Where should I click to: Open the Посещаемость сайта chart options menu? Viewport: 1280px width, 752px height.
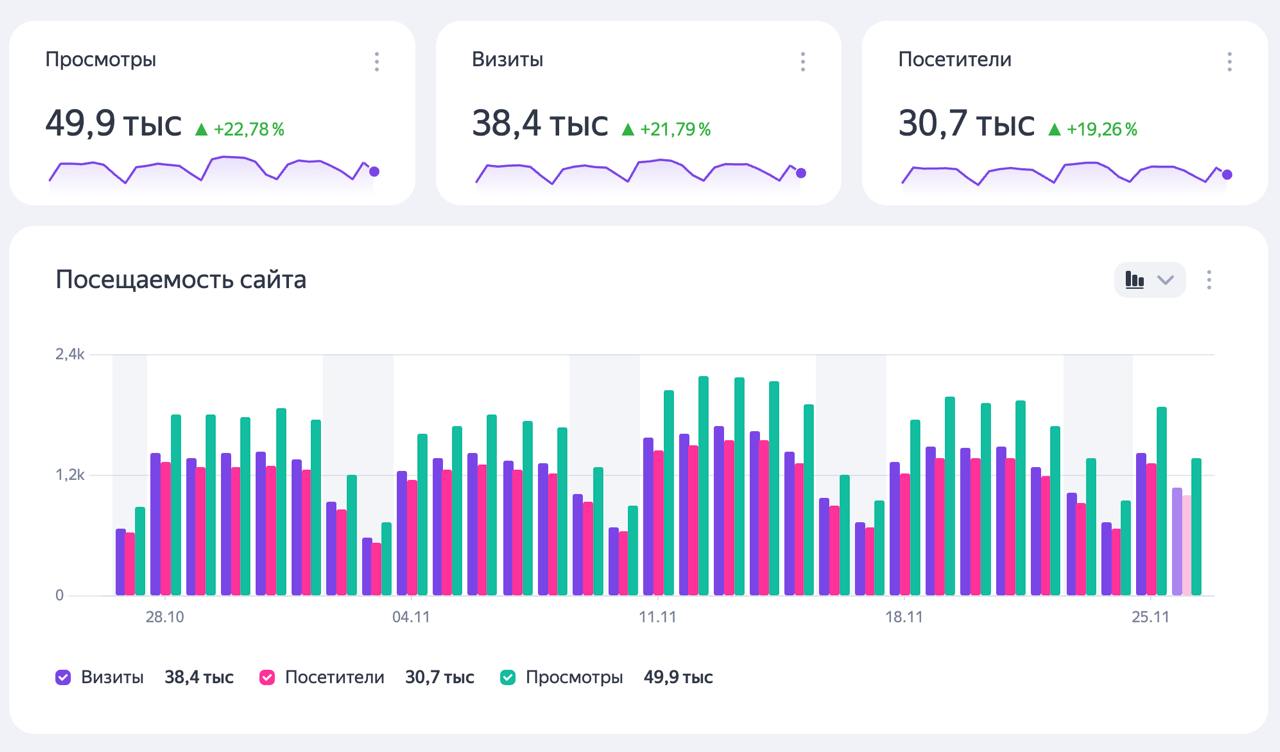[x=1209, y=280]
